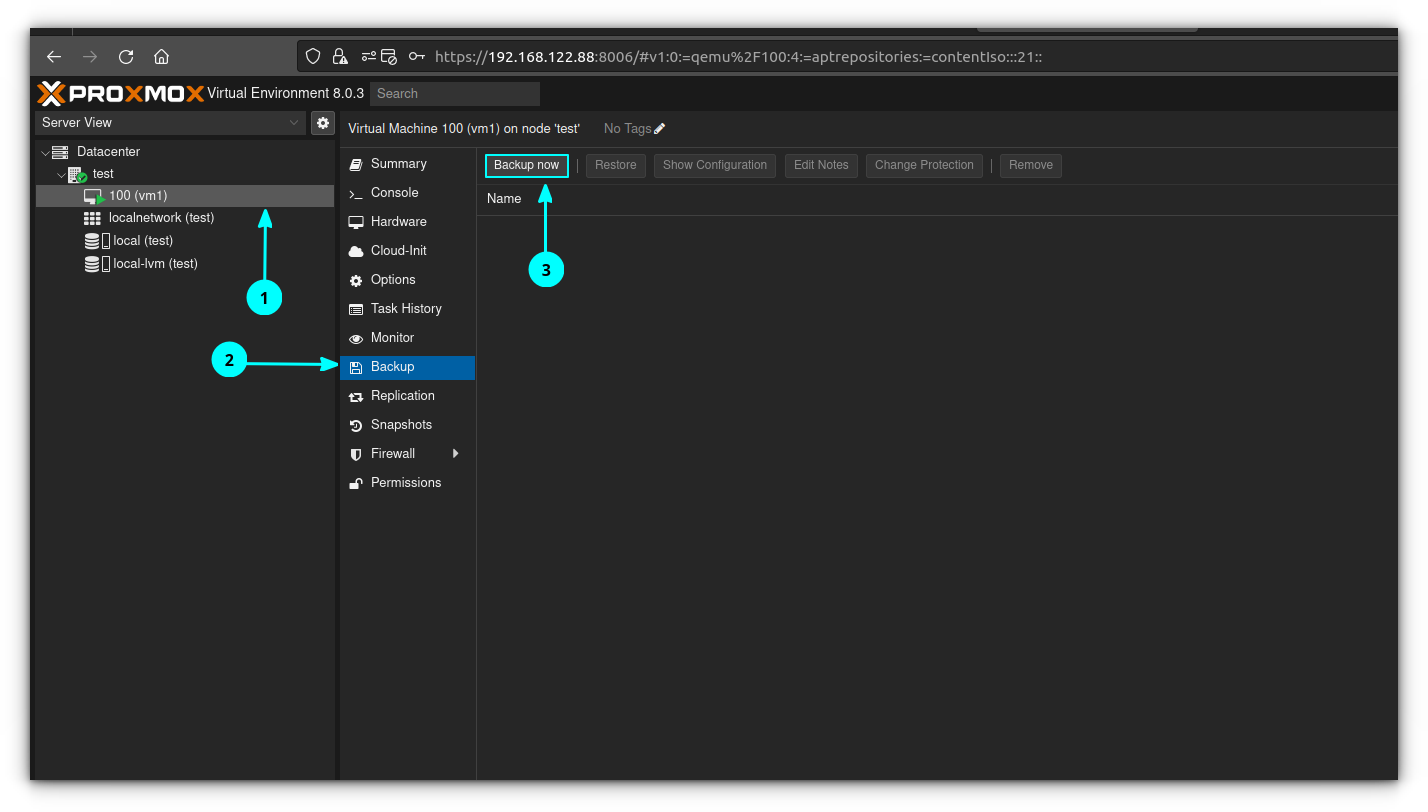Collapse the Datacenter tree node
The image size is (1428, 812).
(x=45, y=153)
